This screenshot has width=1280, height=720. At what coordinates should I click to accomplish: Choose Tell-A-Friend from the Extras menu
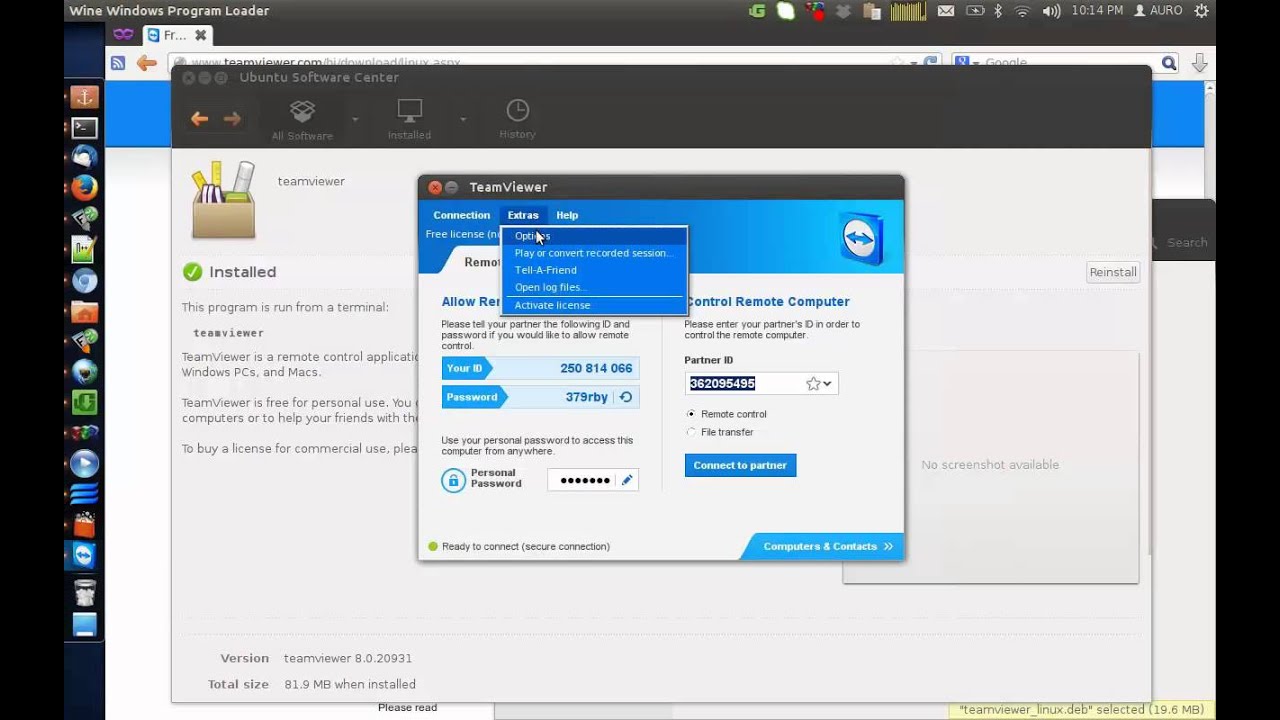pyautogui.click(x=594, y=270)
